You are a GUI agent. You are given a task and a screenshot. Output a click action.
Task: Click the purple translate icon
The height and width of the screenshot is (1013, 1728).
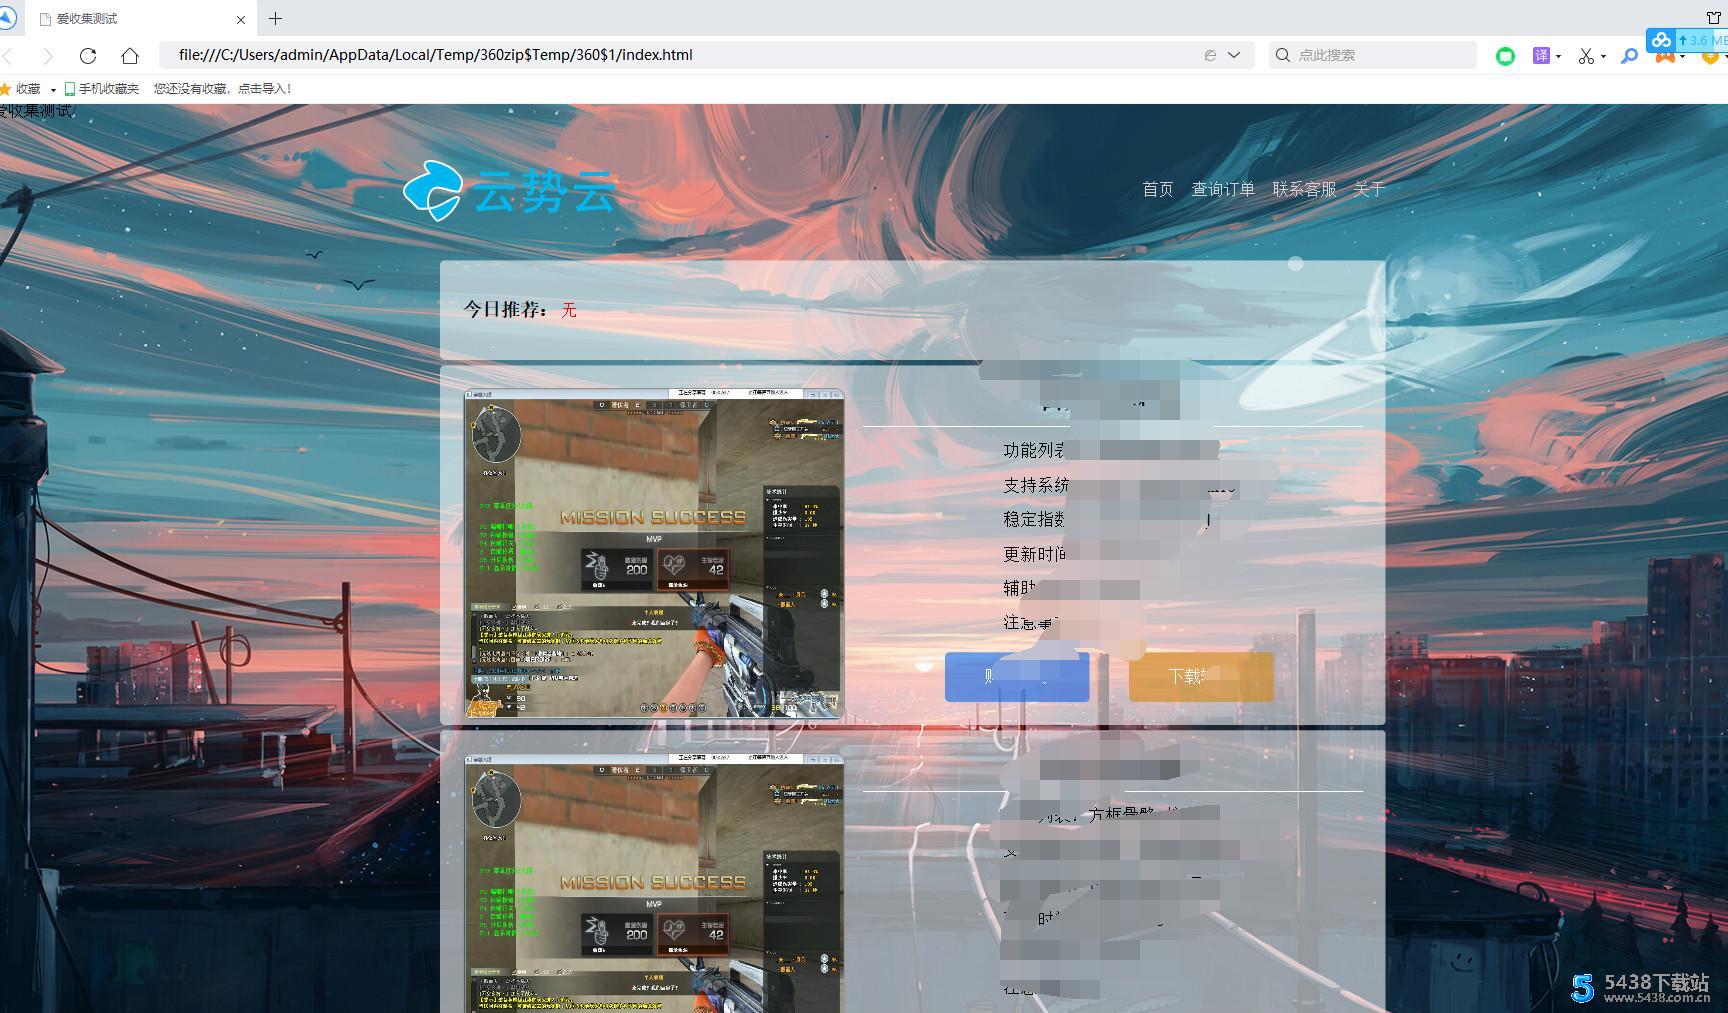pyautogui.click(x=1541, y=56)
